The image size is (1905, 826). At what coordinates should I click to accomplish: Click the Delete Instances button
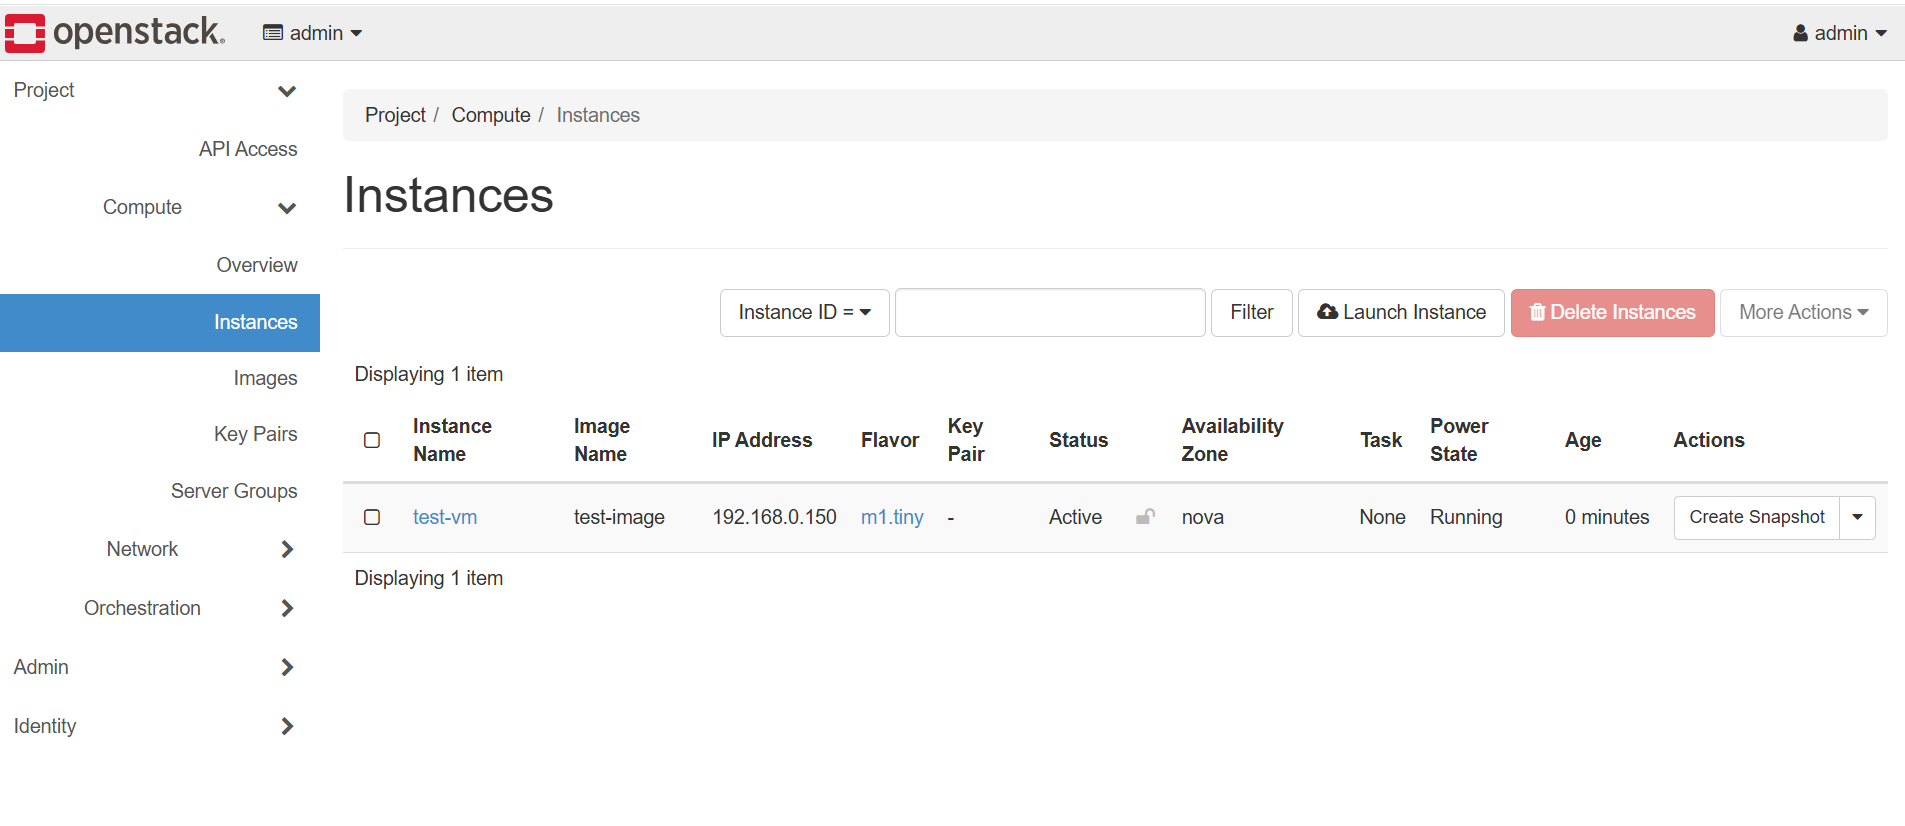[1612, 313]
